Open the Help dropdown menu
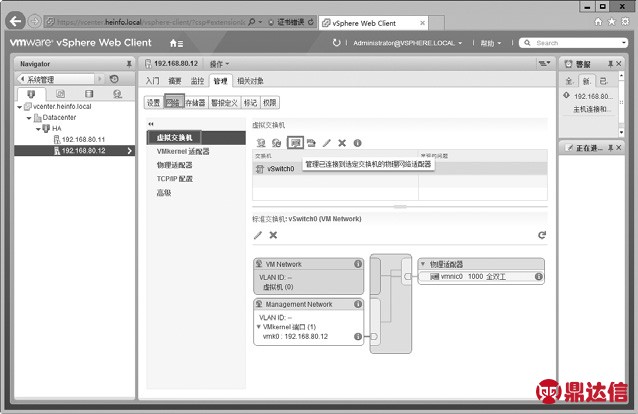Image resolution: width=638 pixels, height=414 pixels. coord(491,43)
